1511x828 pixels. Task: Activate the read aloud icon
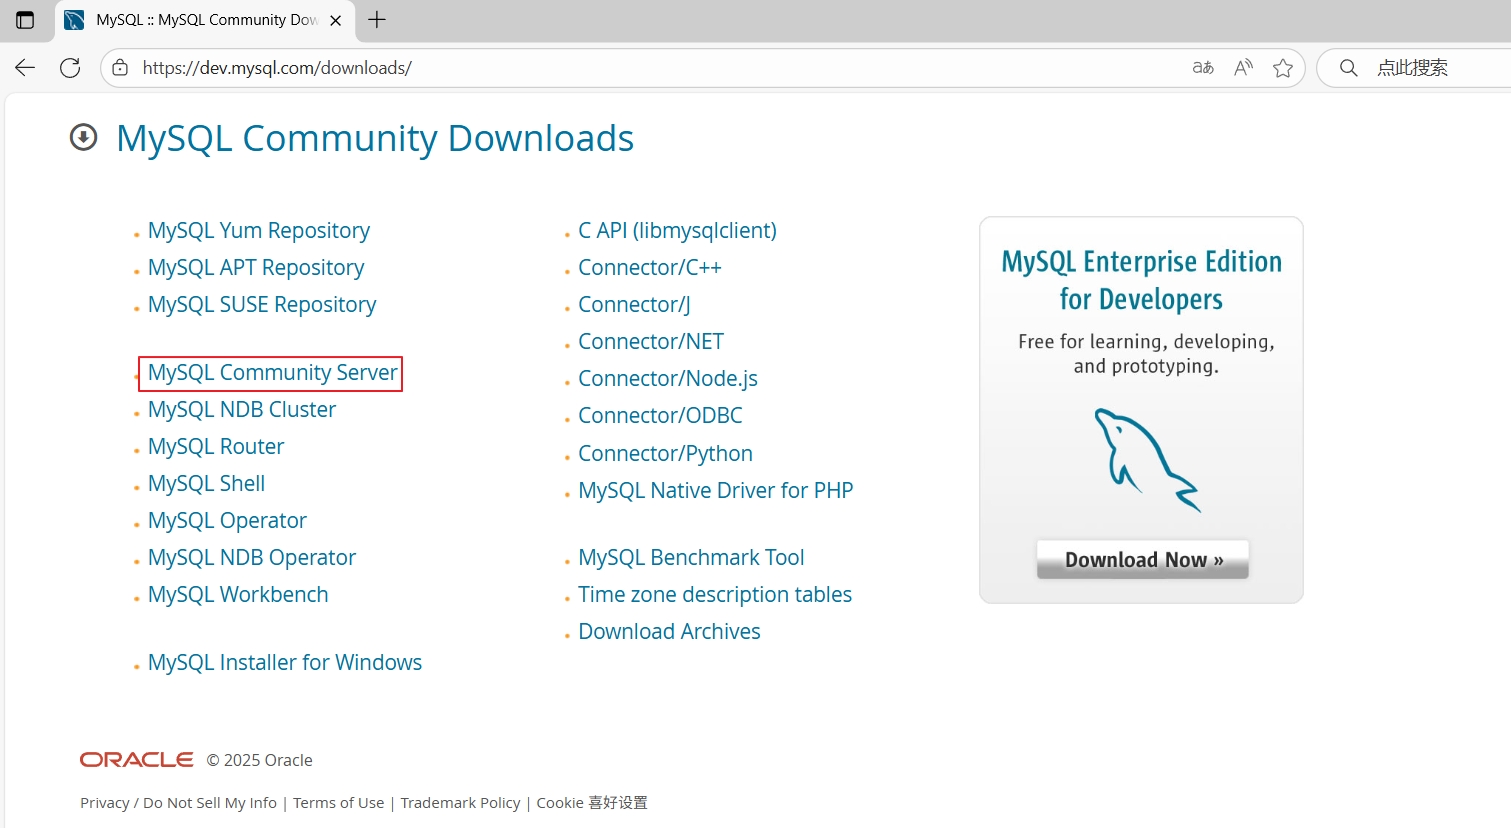(x=1243, y=68)
